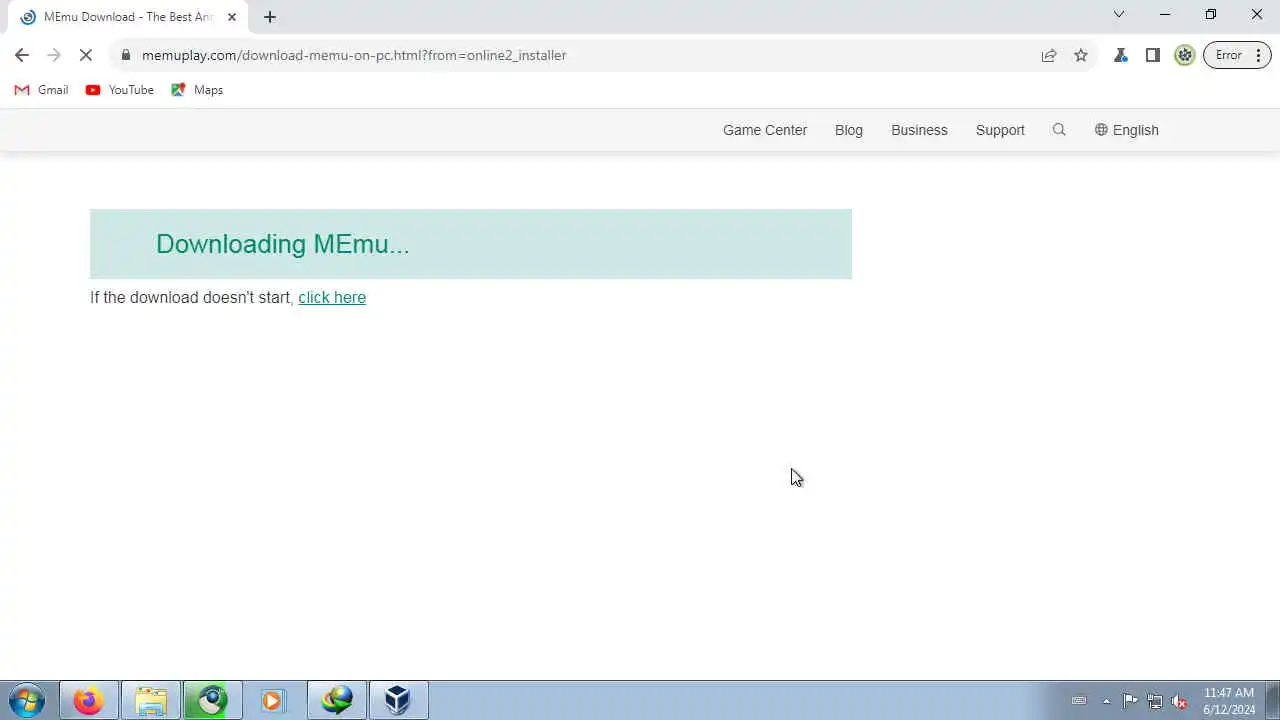
Task: Open the Game Center menu item
Action: (765, 130)
